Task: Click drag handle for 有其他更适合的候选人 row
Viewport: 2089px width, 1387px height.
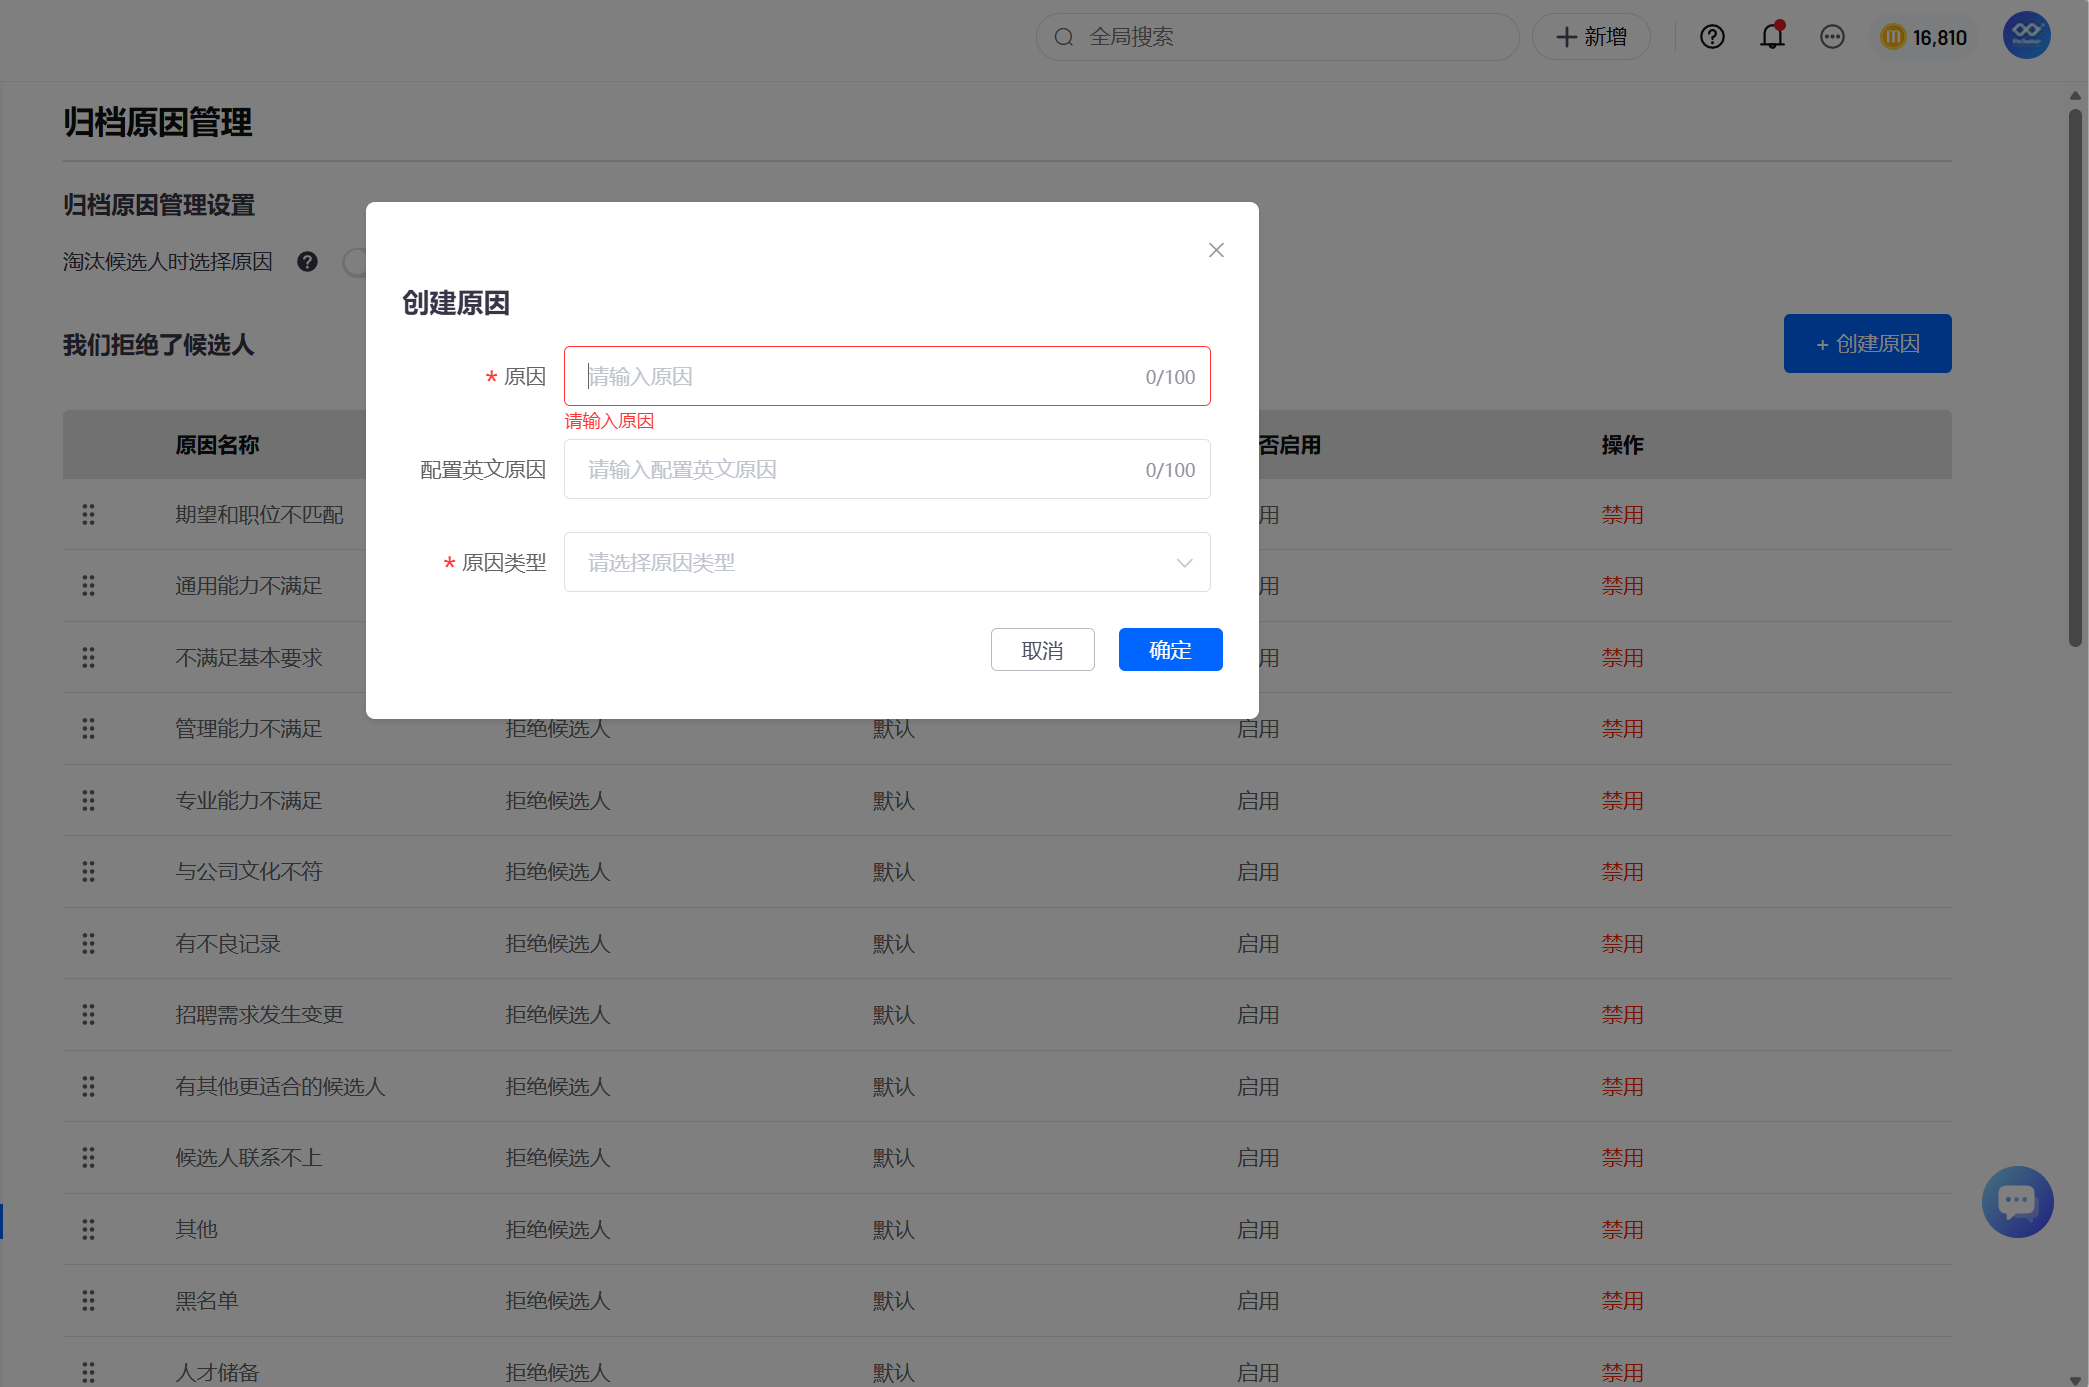Action: pos(88,1086)
